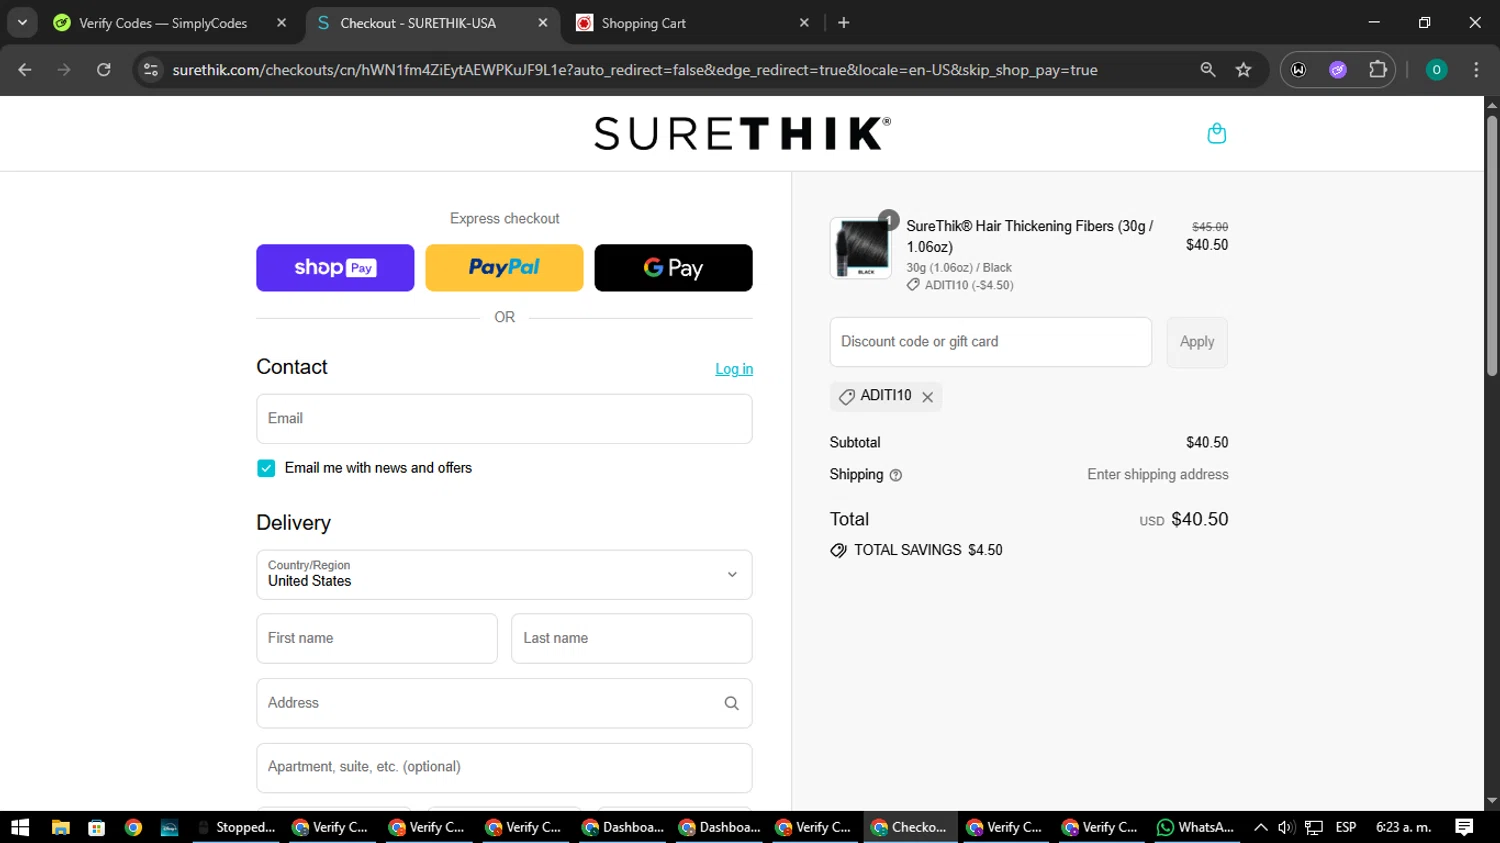Click the Last name field
This screenshot has width=1500, height=843.
coord(631,638)
